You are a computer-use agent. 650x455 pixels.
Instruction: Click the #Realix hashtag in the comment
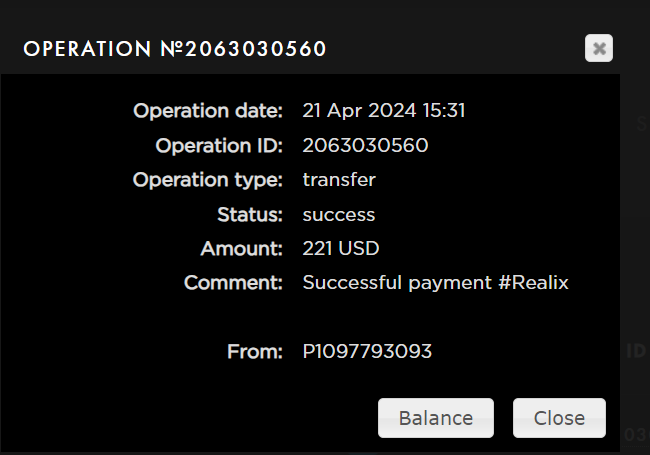click(x=533, y=283)
